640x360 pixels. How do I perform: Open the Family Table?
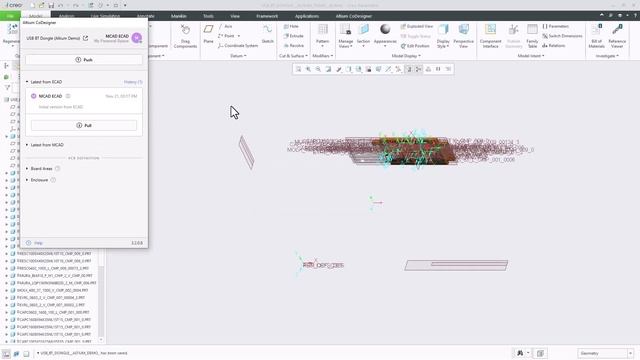click(532, 36)
